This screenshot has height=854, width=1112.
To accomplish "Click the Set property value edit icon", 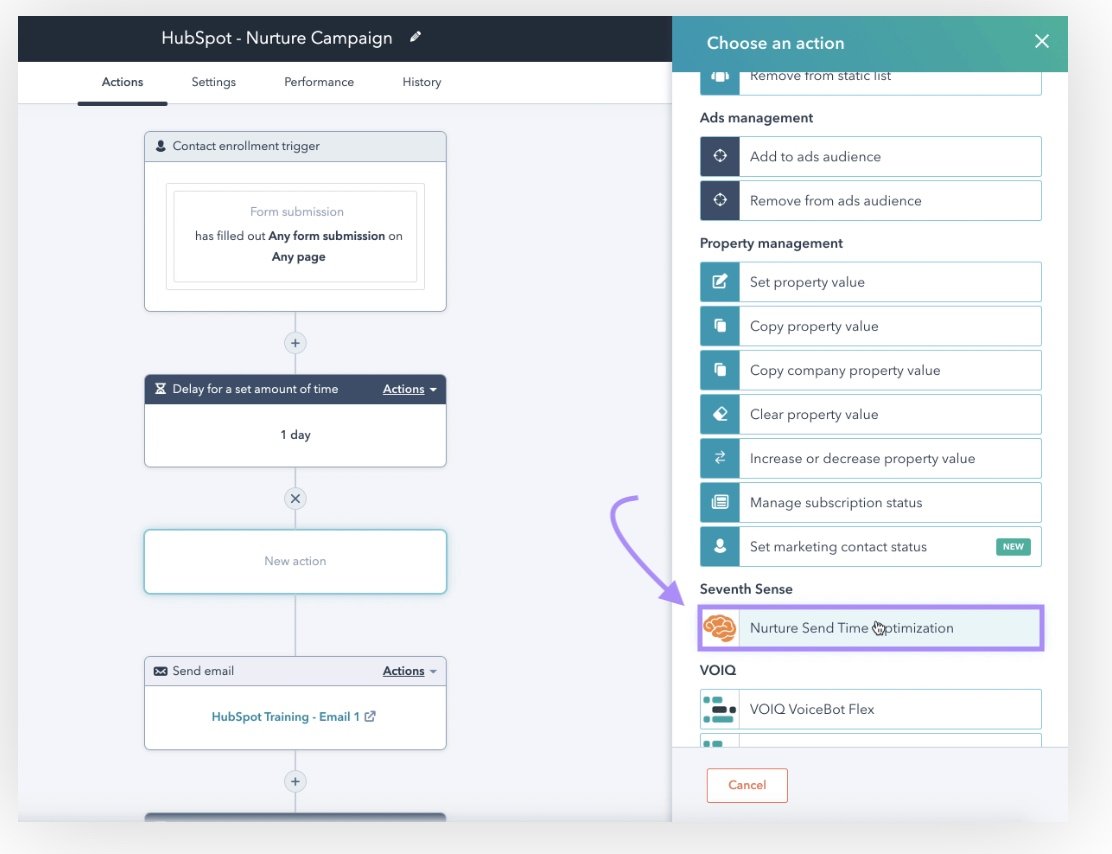I will click(720, 282).
